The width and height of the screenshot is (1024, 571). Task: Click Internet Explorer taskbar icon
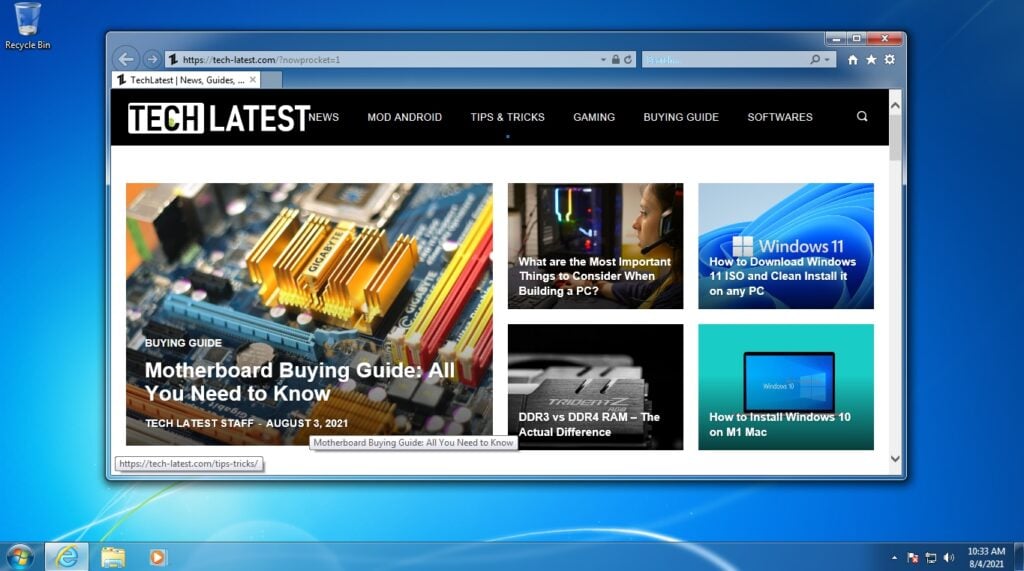[67, 557]
